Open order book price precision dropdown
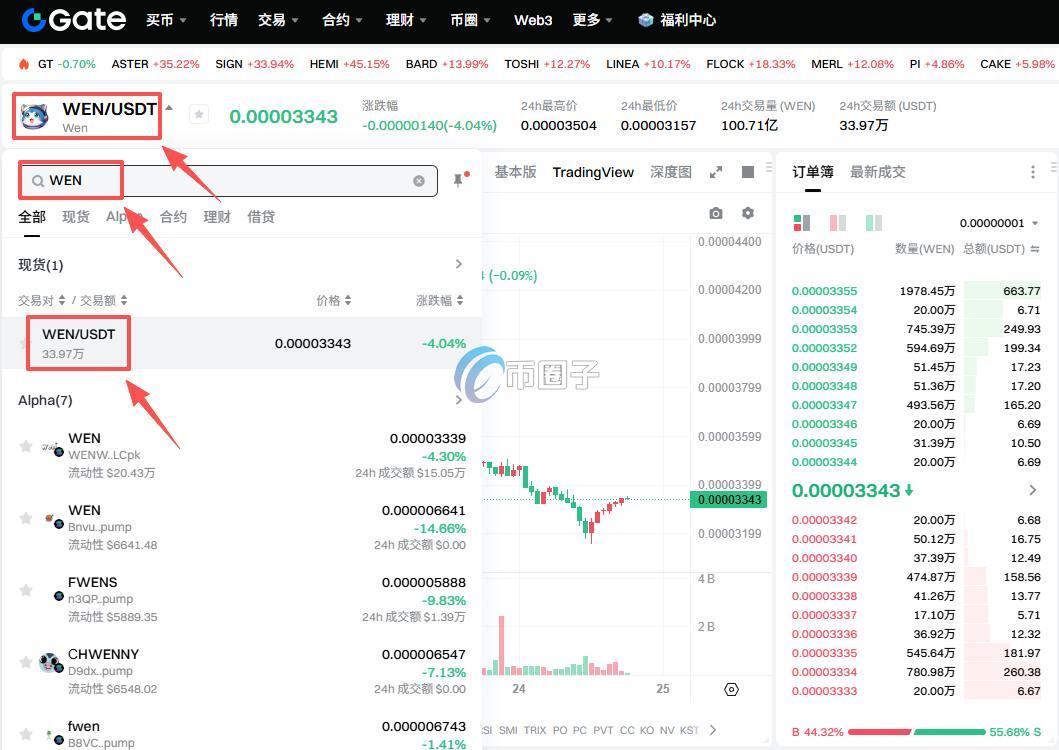 coord(998,223)
